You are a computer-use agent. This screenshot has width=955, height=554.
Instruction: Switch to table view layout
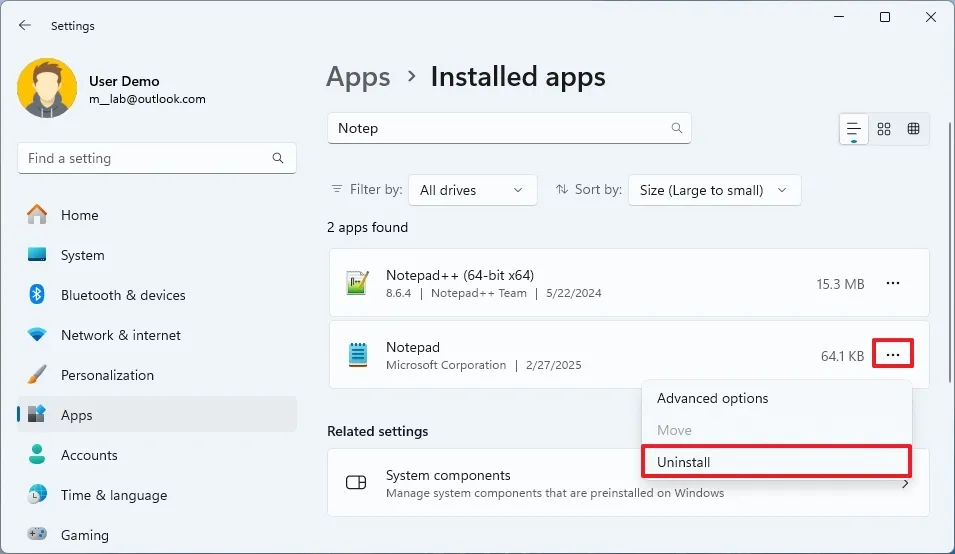point(914,129)
